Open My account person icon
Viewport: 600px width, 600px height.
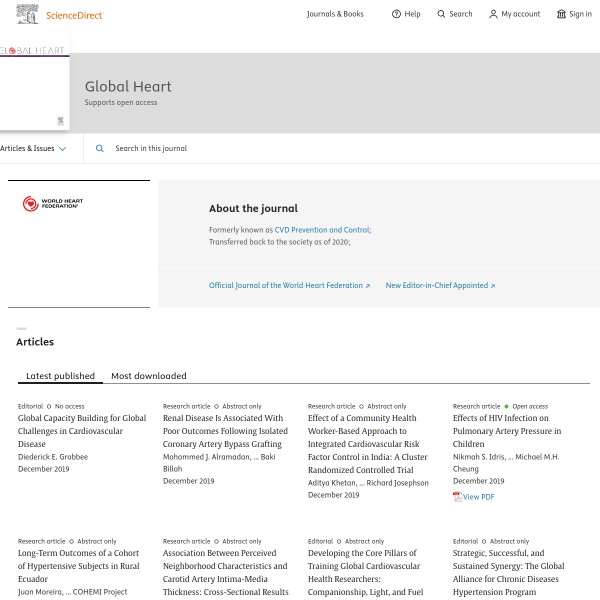493,14
